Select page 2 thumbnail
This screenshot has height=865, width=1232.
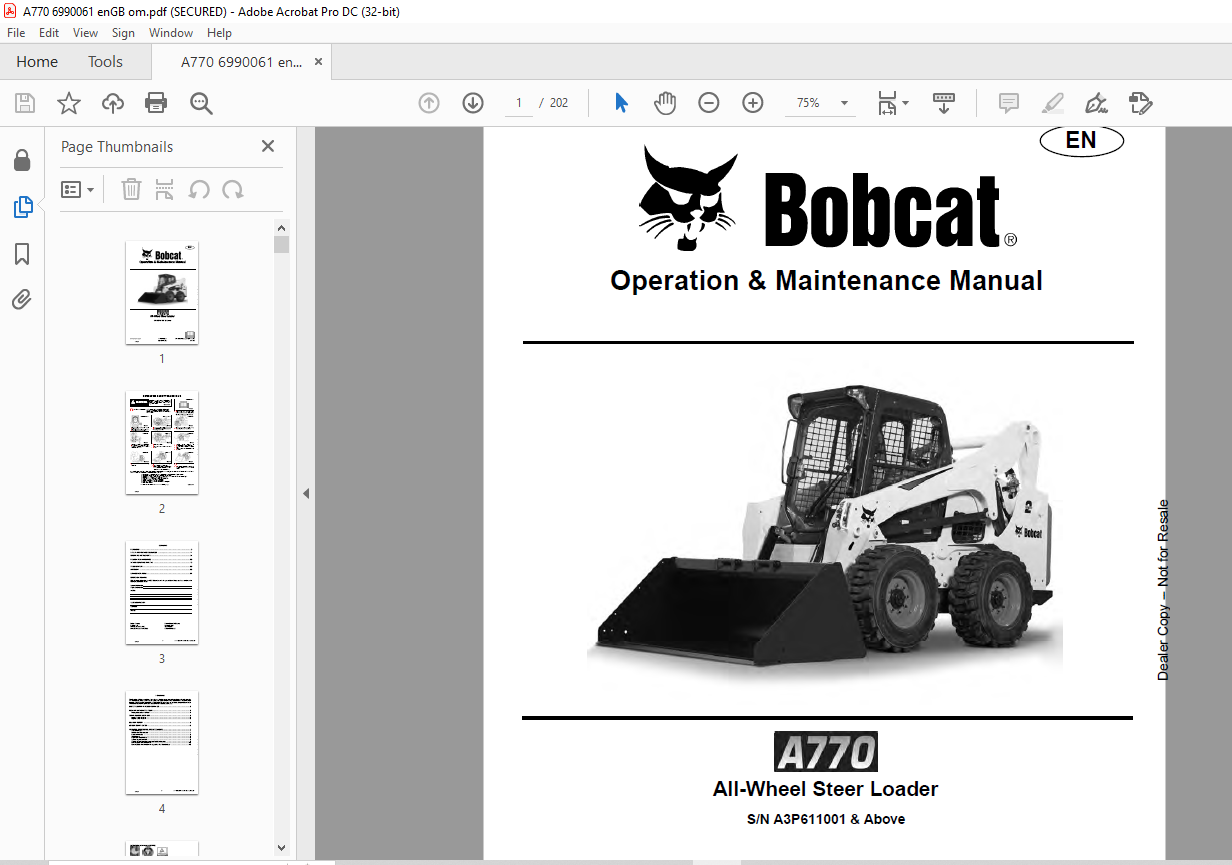coord(162,442)
